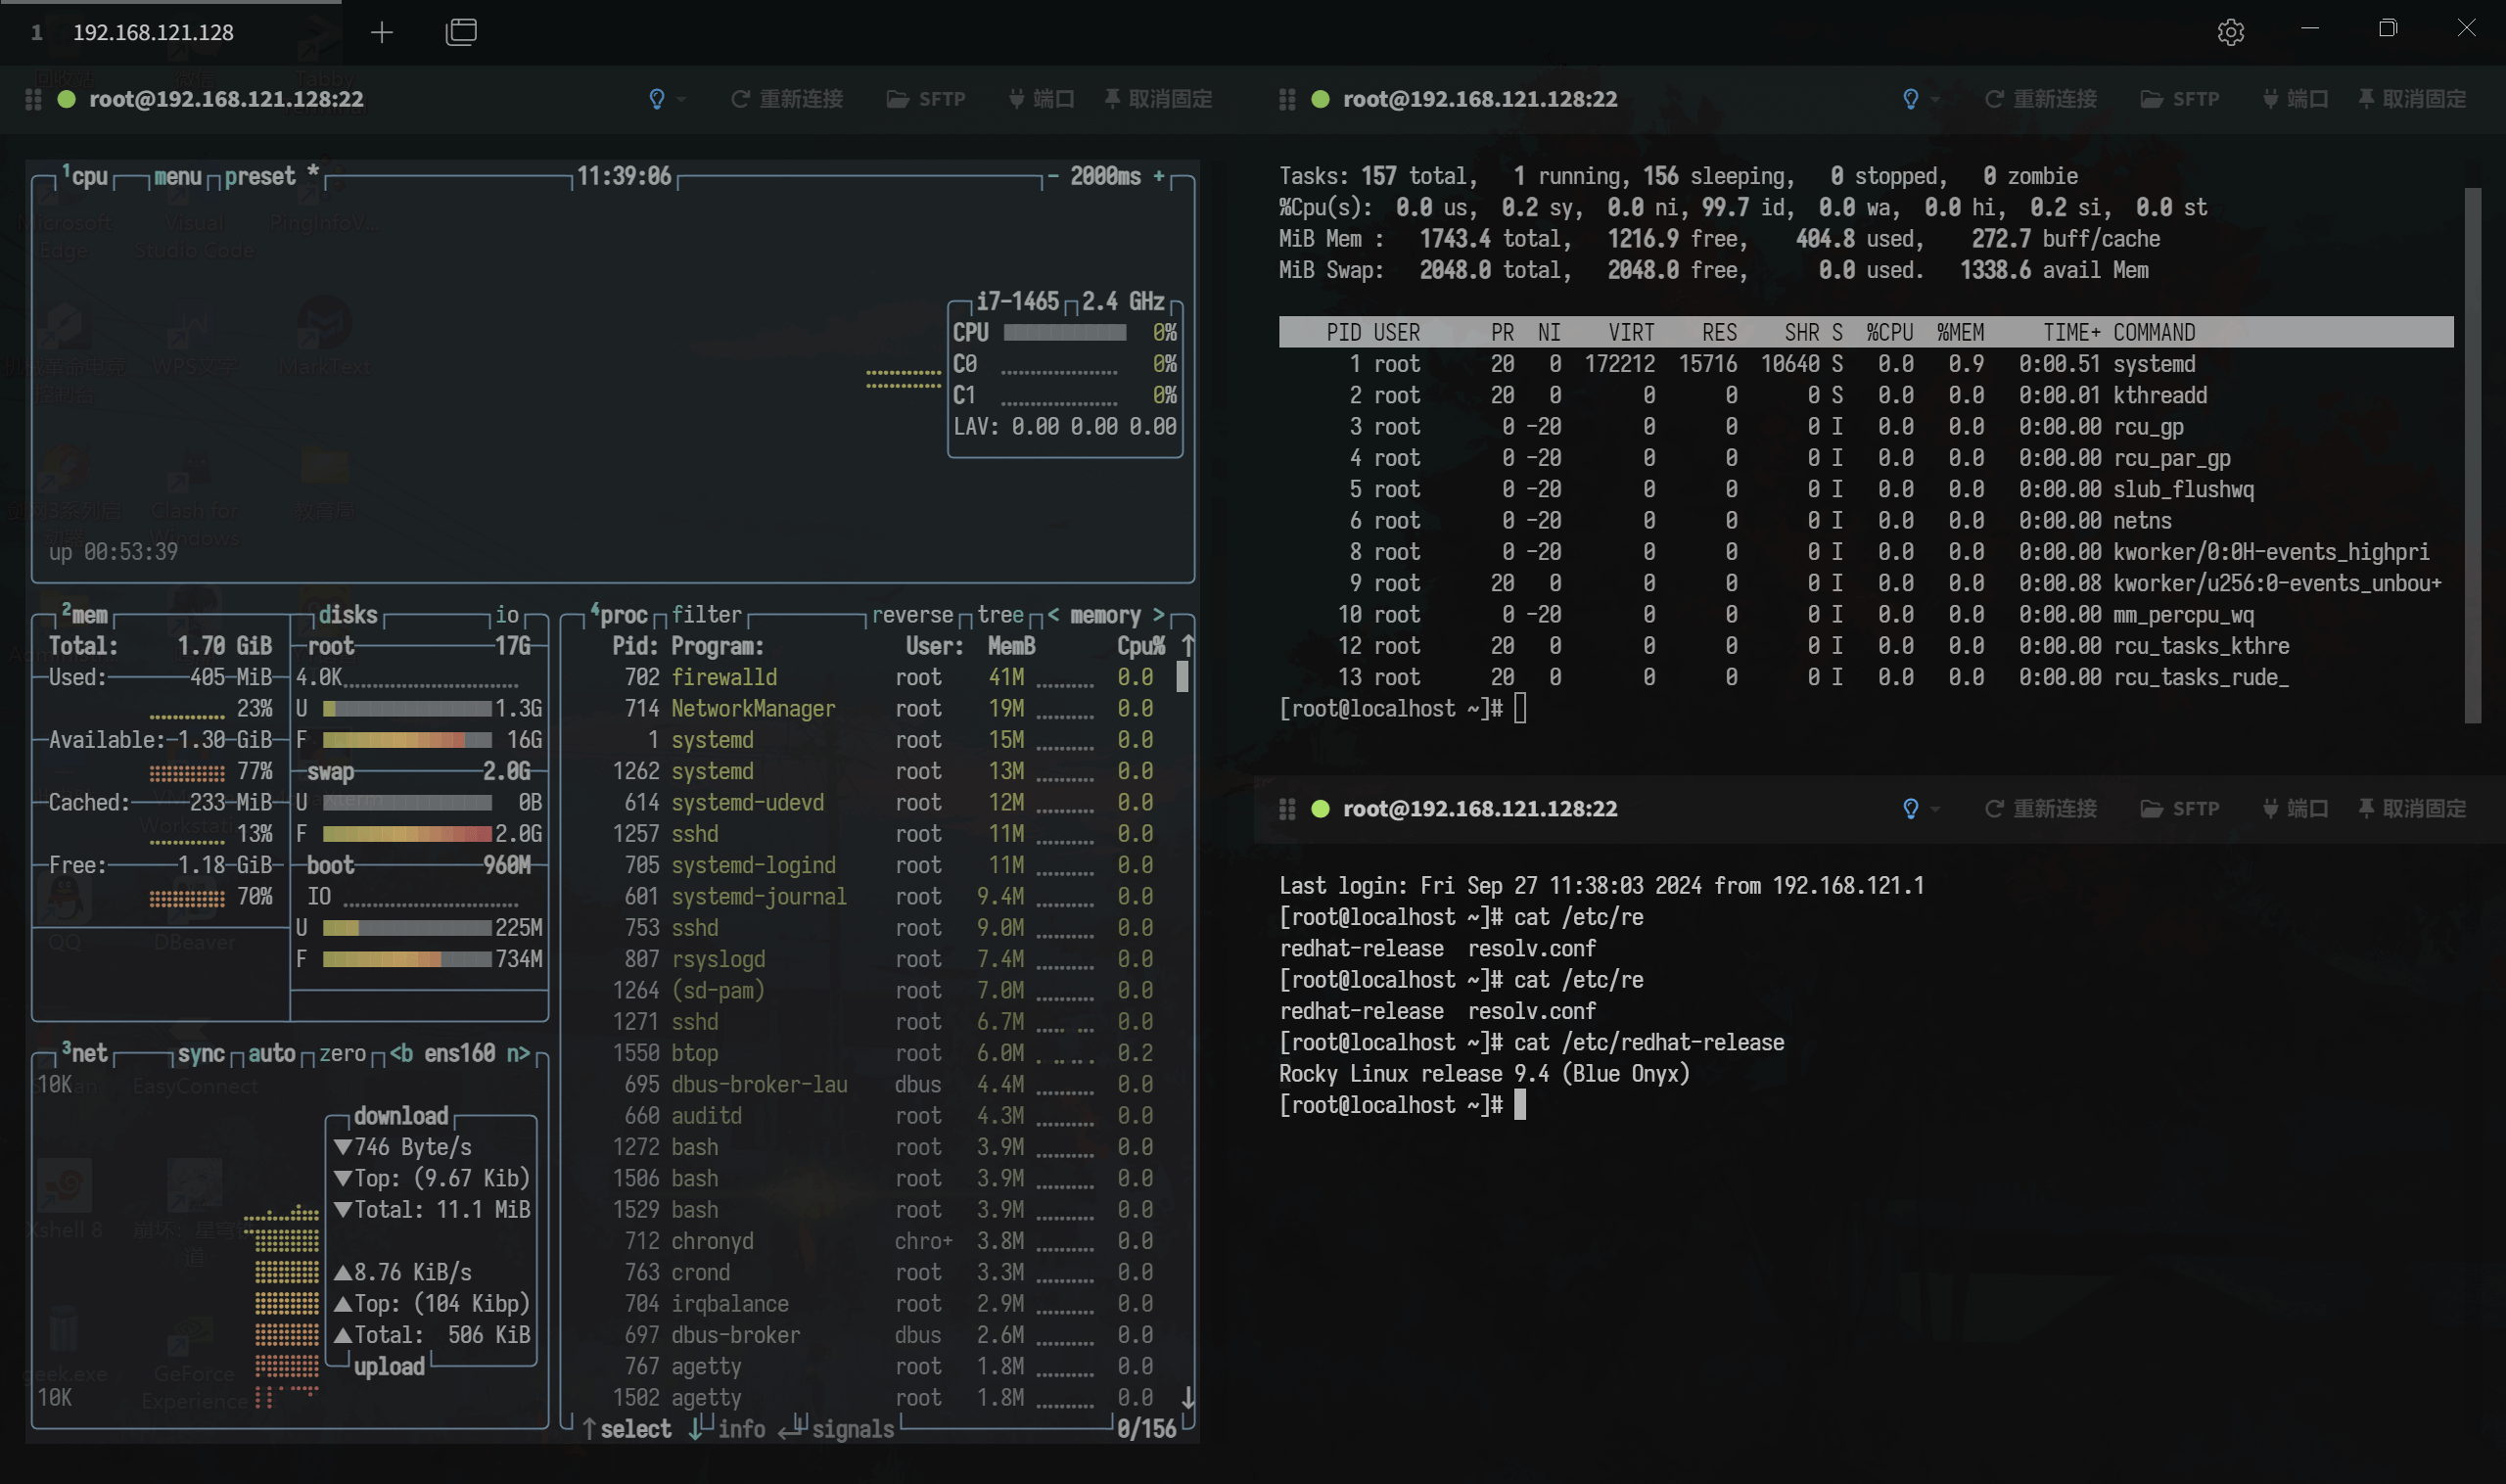Viewport: 2506px width, 1484px height.
Task: Open 端口 ports in the left pane
Action: click(1041, 99)
